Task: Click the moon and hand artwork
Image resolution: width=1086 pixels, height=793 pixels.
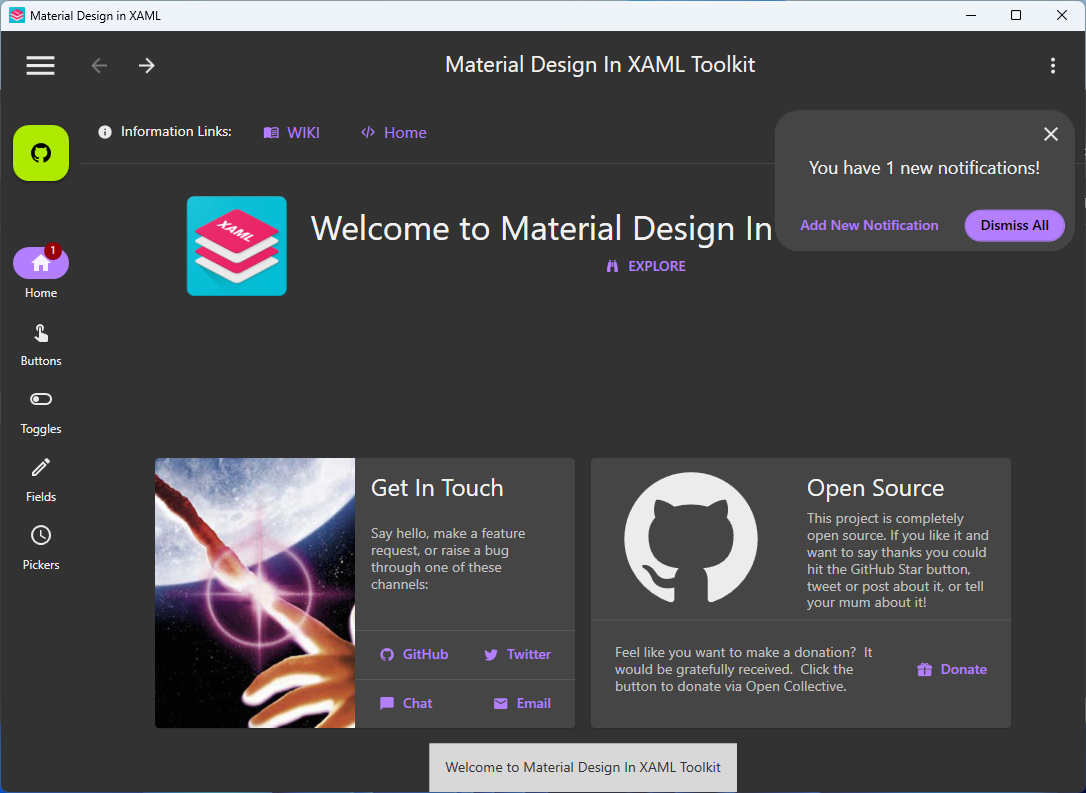Action: [255, 593]
